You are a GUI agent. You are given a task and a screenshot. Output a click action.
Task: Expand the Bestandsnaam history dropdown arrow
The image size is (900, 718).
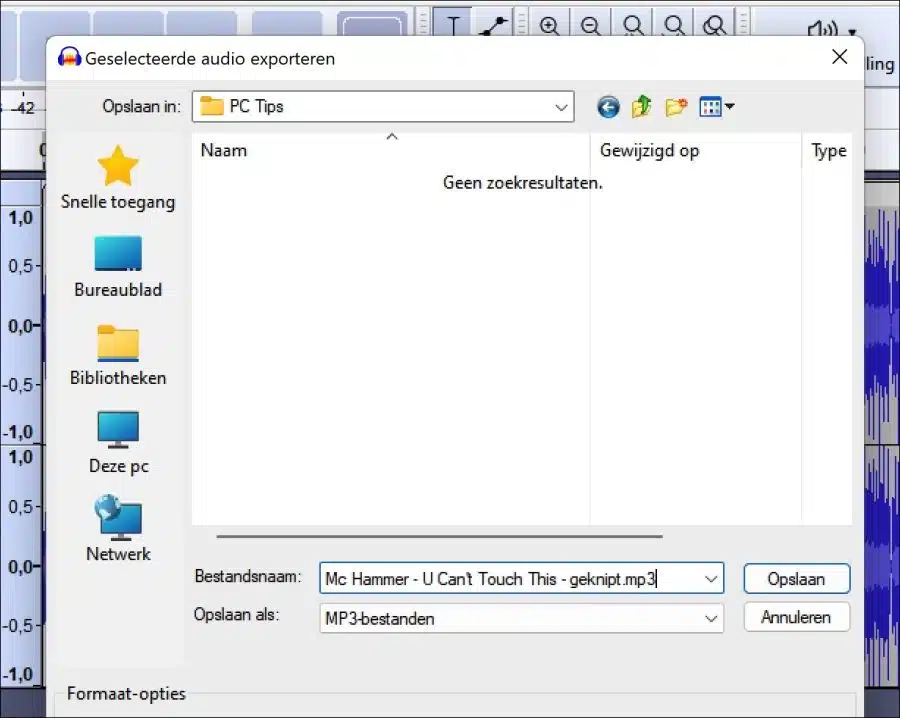pyautogui.click(x=711, y=579)
